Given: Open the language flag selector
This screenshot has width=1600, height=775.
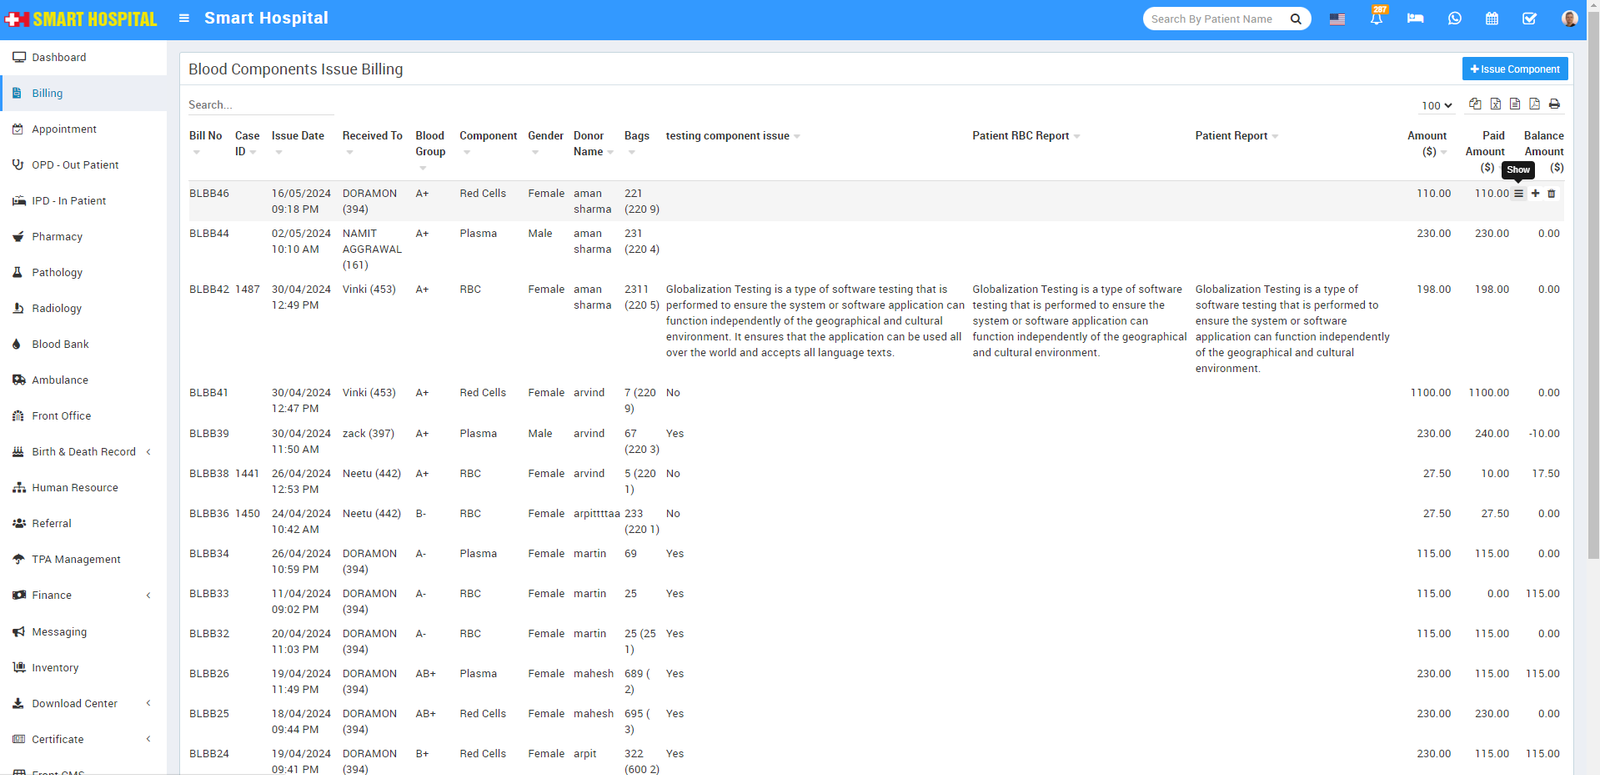Looking at the screenshot, I should [1337, 19].
